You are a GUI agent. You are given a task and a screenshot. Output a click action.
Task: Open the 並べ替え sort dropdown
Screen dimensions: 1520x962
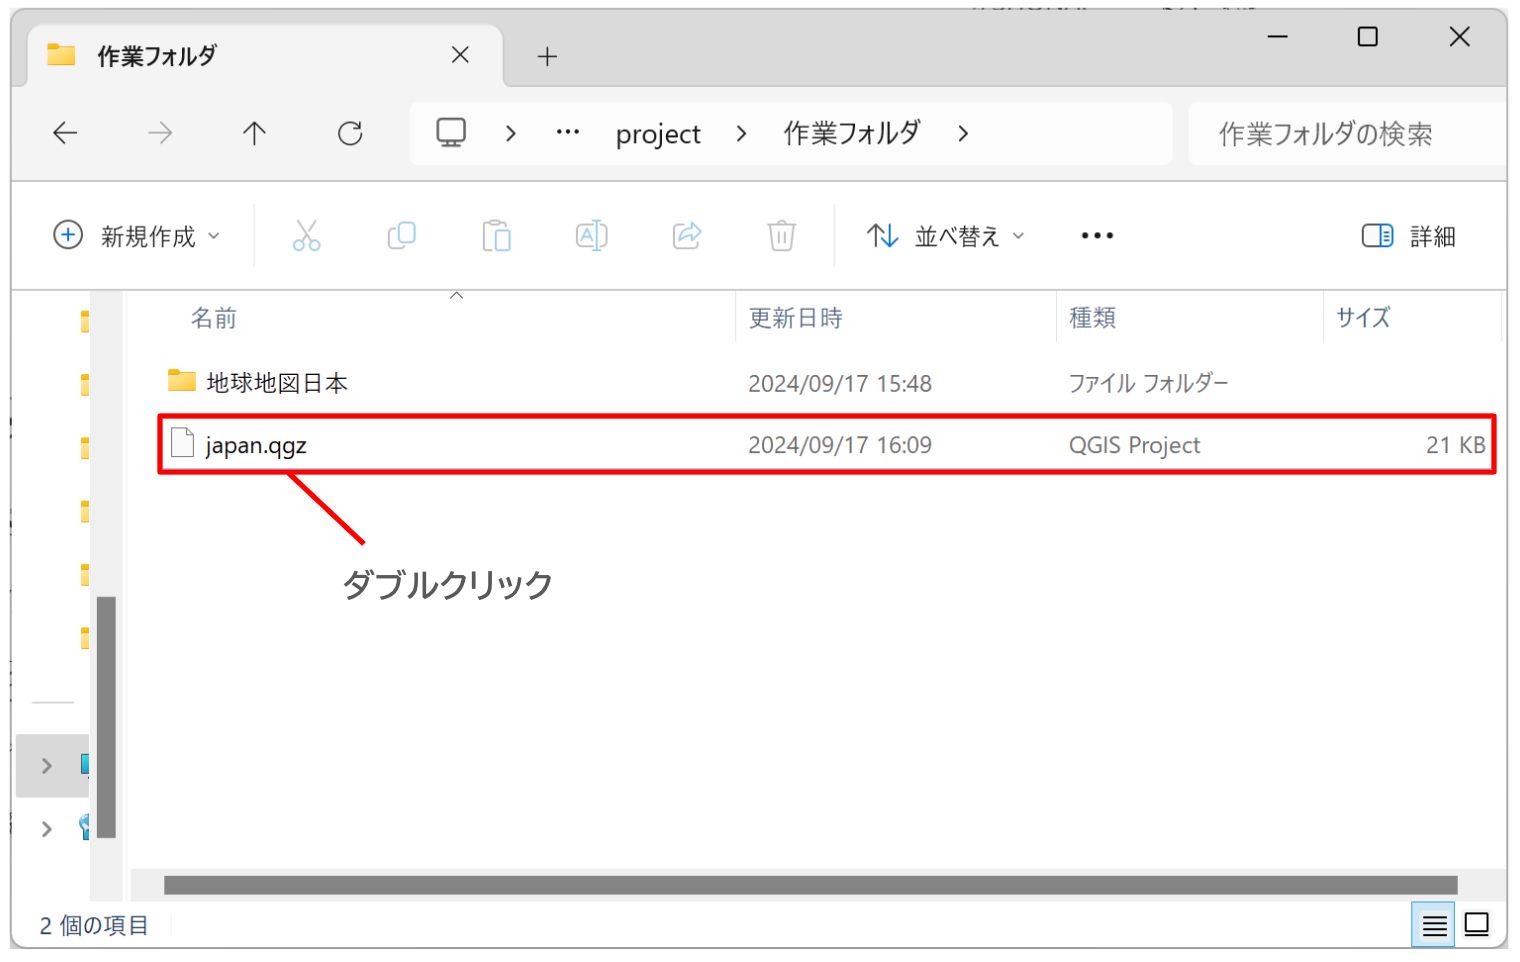[x=946, y=236]
